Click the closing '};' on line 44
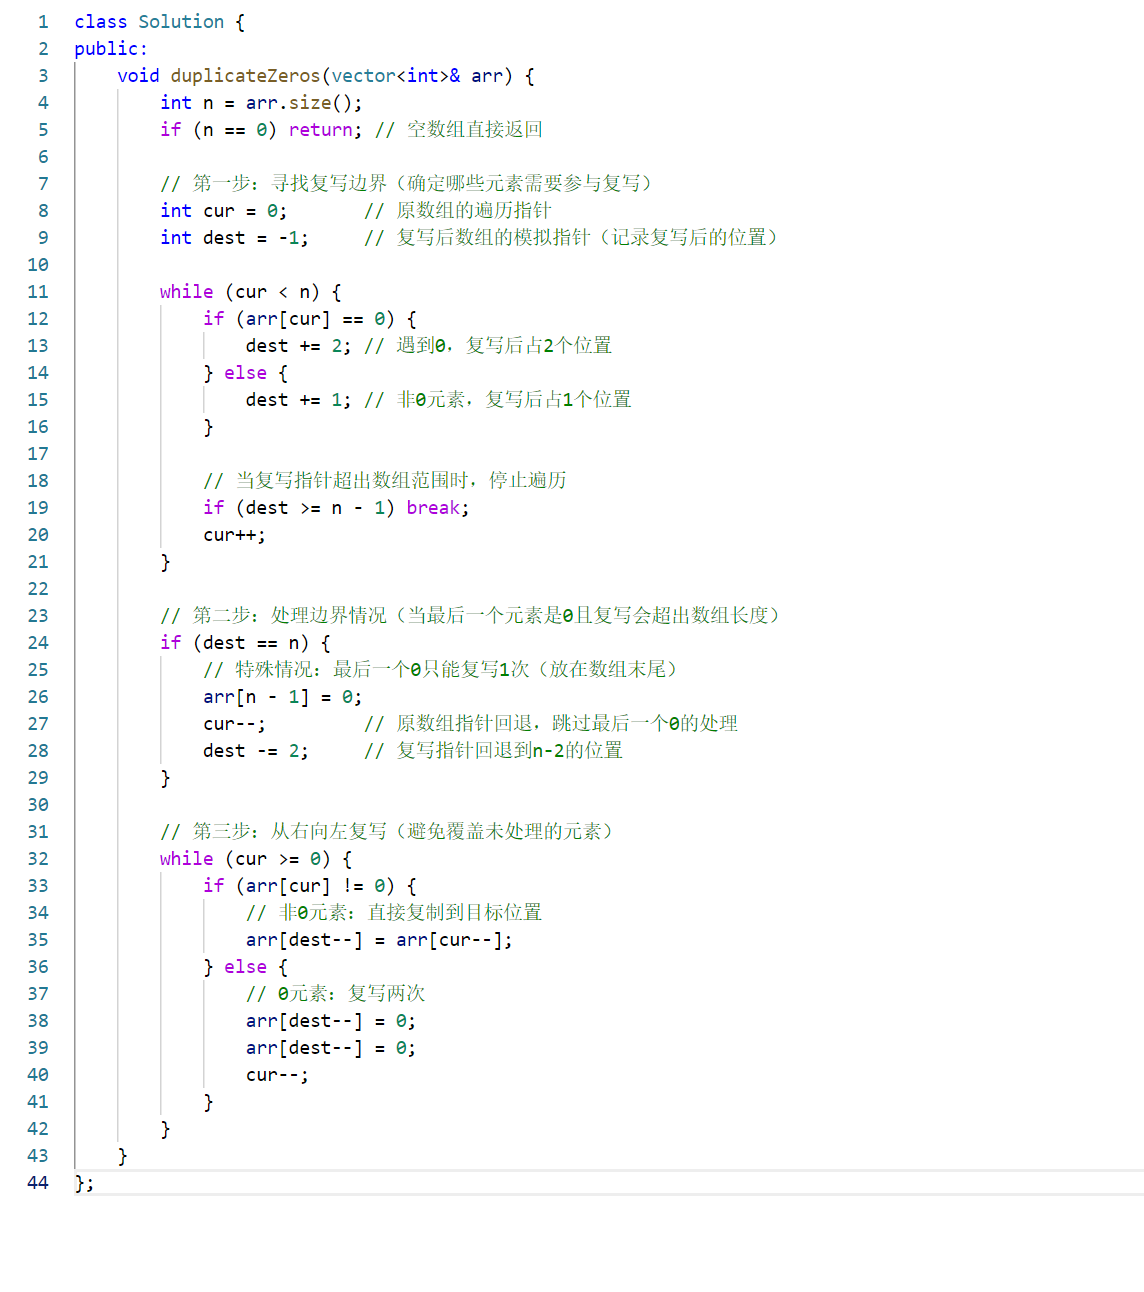This screenshot has width=1144, height=1292. click(85, 1183)
